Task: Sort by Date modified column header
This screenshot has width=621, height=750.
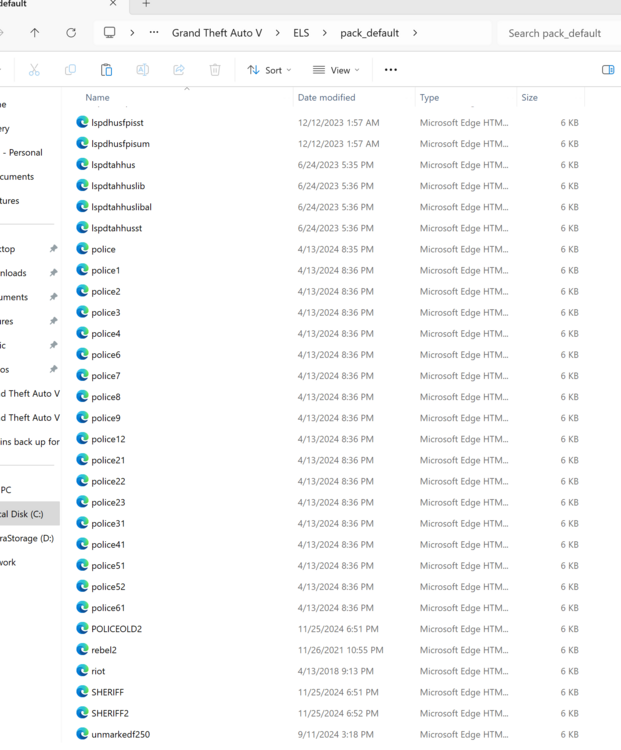Action: pyautogui.click(x=326, y=98)
